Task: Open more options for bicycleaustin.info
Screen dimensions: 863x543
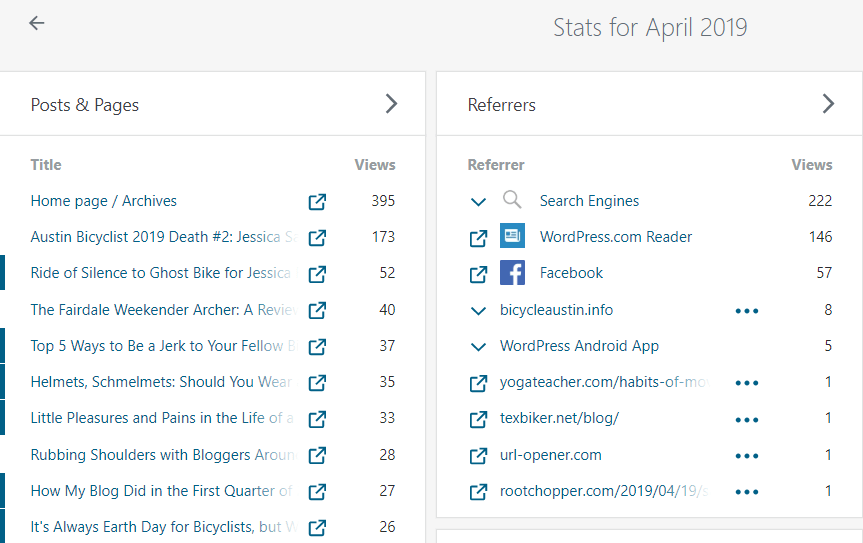Action: (x=747, y=311)
